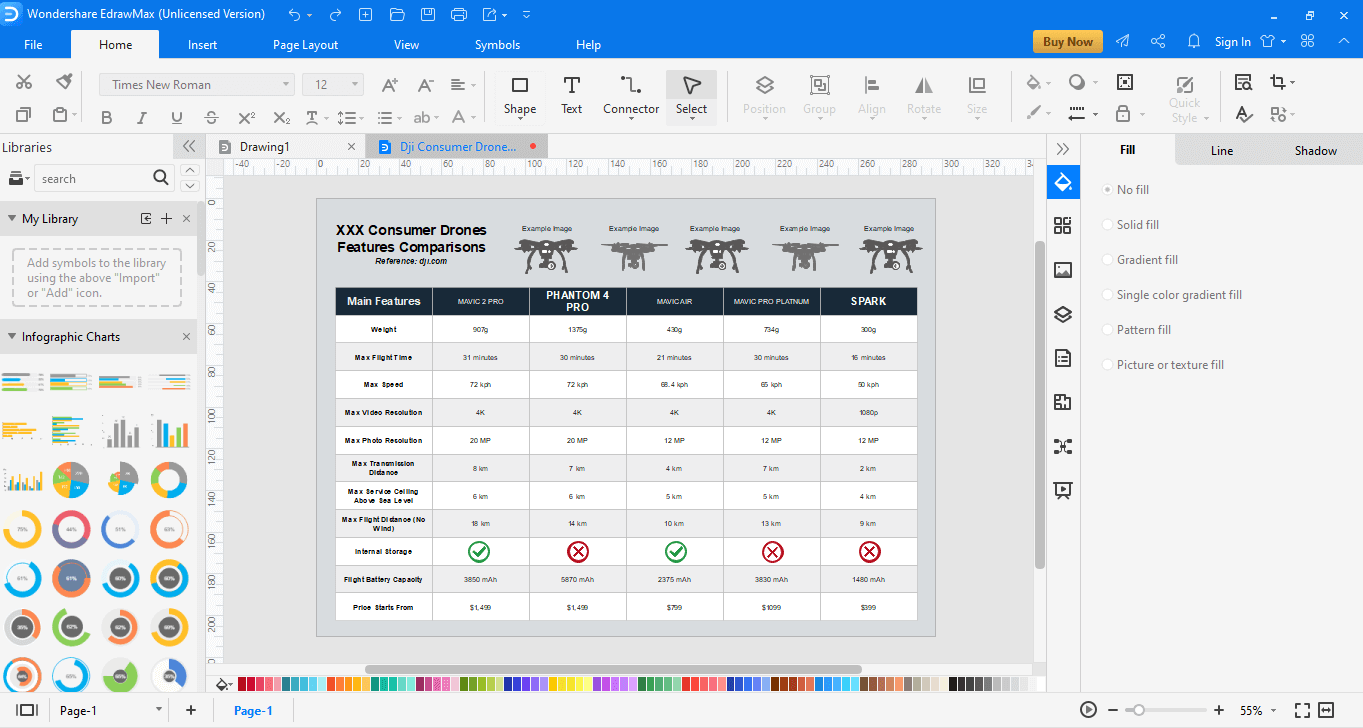The height and width of the screenshot is (728, 1363).
Task: Click the Share icon near Sign In
Action: tap(1158, 42)
